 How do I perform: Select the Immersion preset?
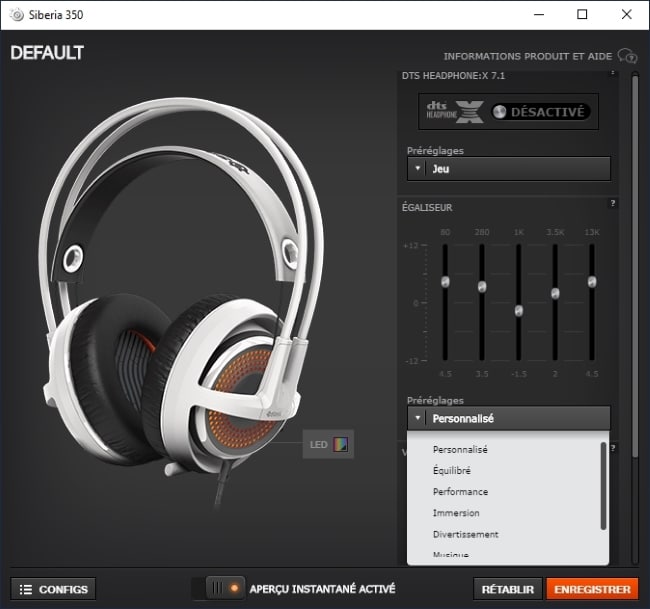pyautogui.click(x=456, y=513)
